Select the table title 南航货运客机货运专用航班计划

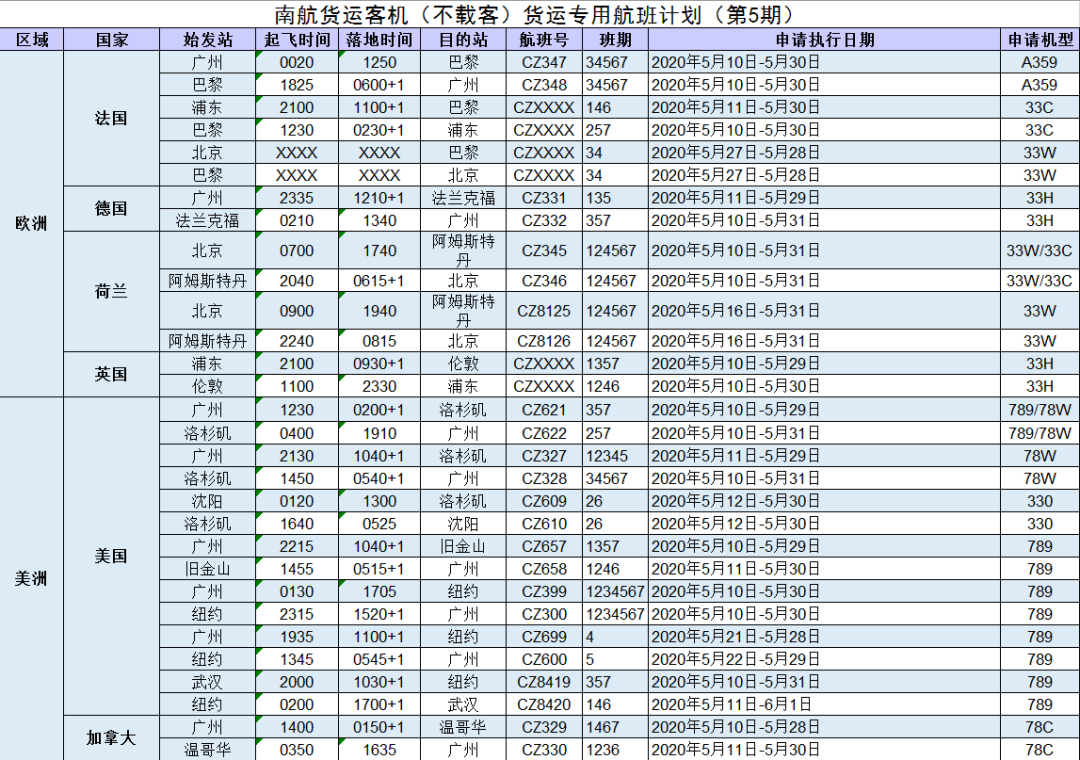point(534,14)
